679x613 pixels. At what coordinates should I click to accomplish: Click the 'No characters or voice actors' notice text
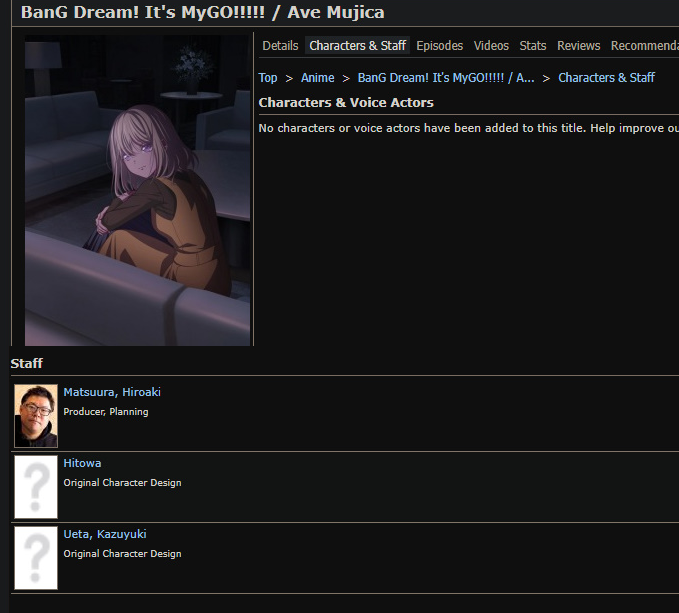(469, 128)
